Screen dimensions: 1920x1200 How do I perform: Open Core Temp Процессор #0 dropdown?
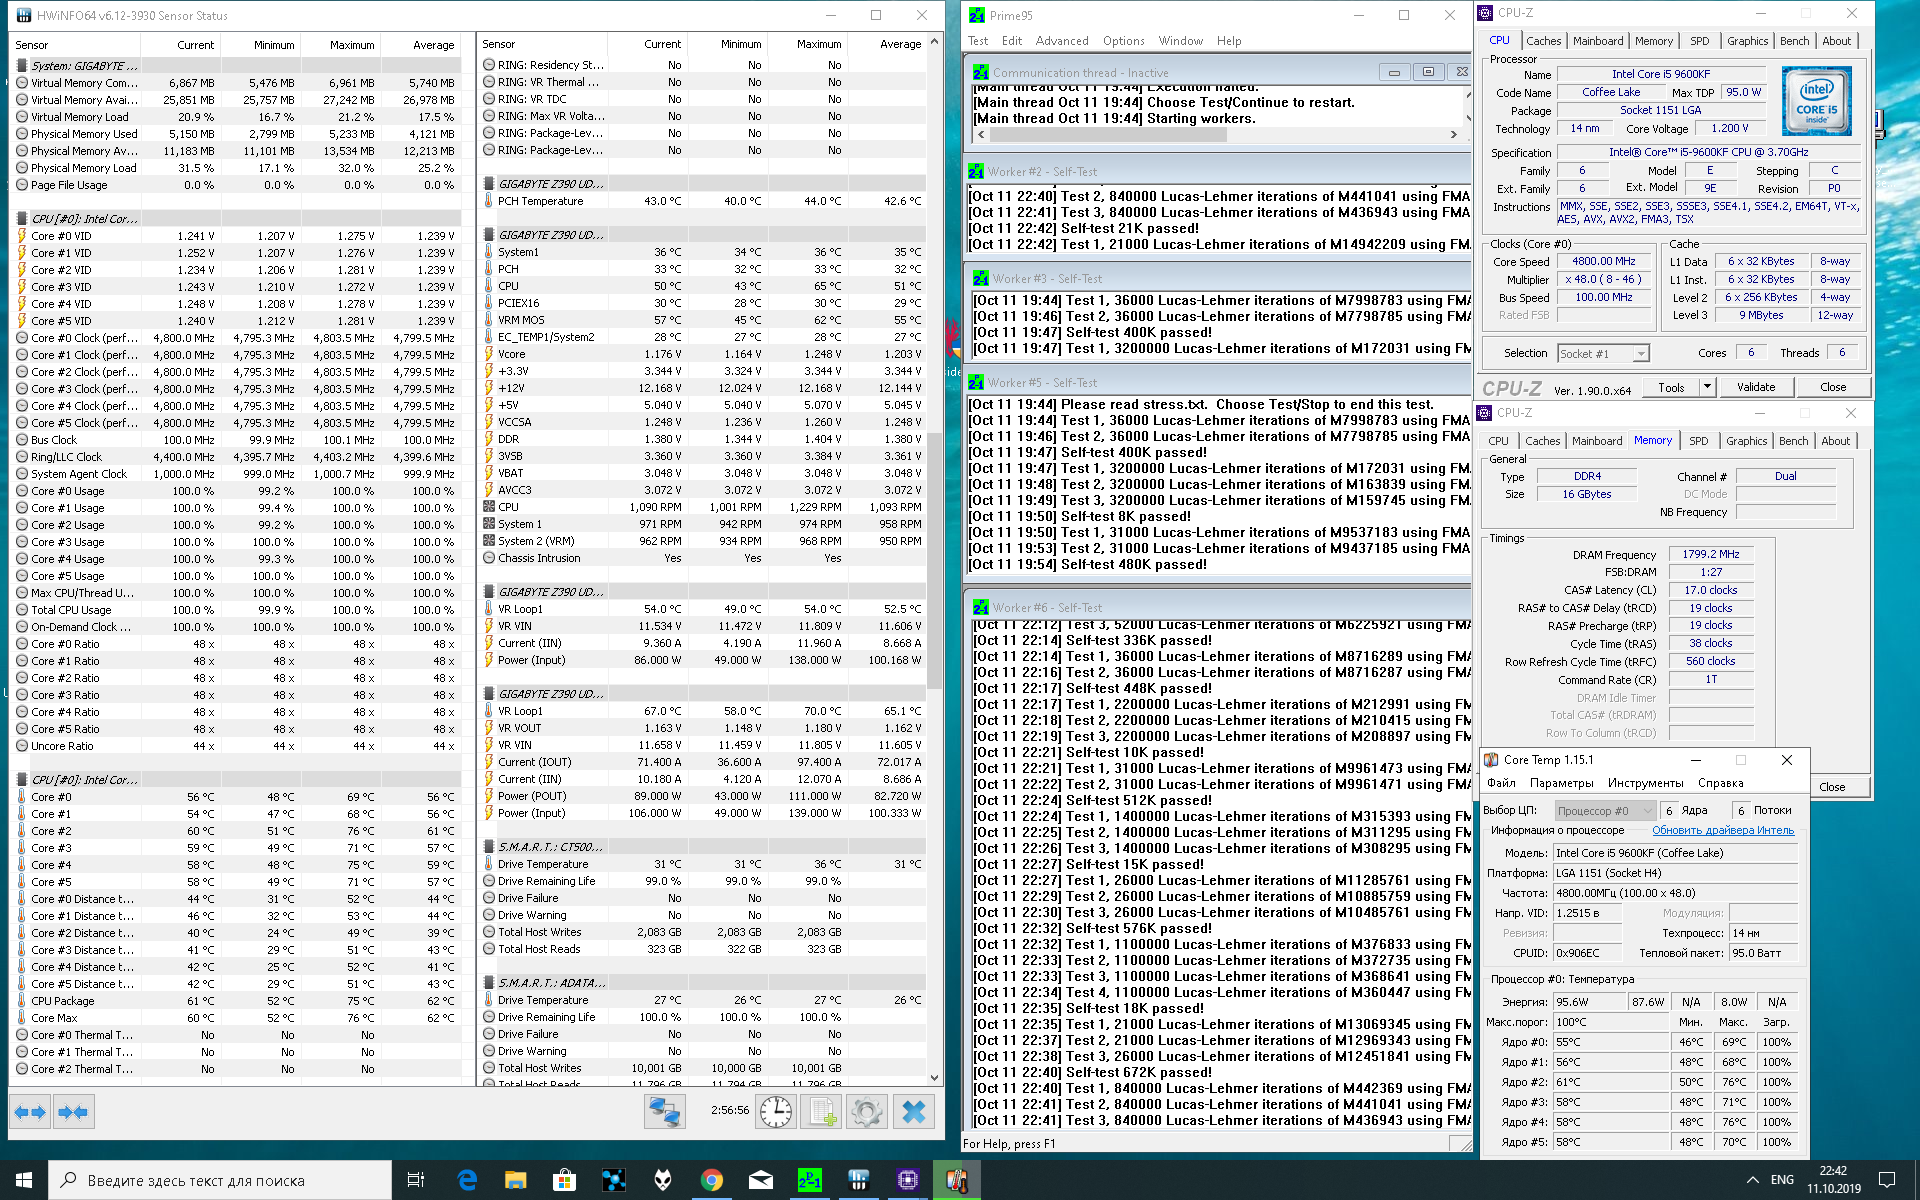click(1604, 811)
